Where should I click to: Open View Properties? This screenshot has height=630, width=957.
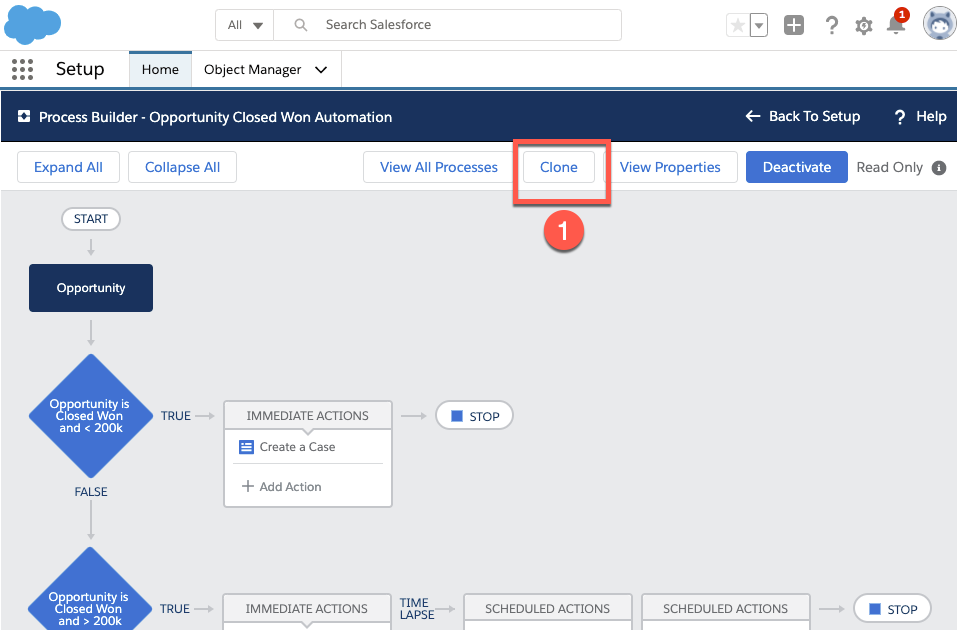coord(670,167)
